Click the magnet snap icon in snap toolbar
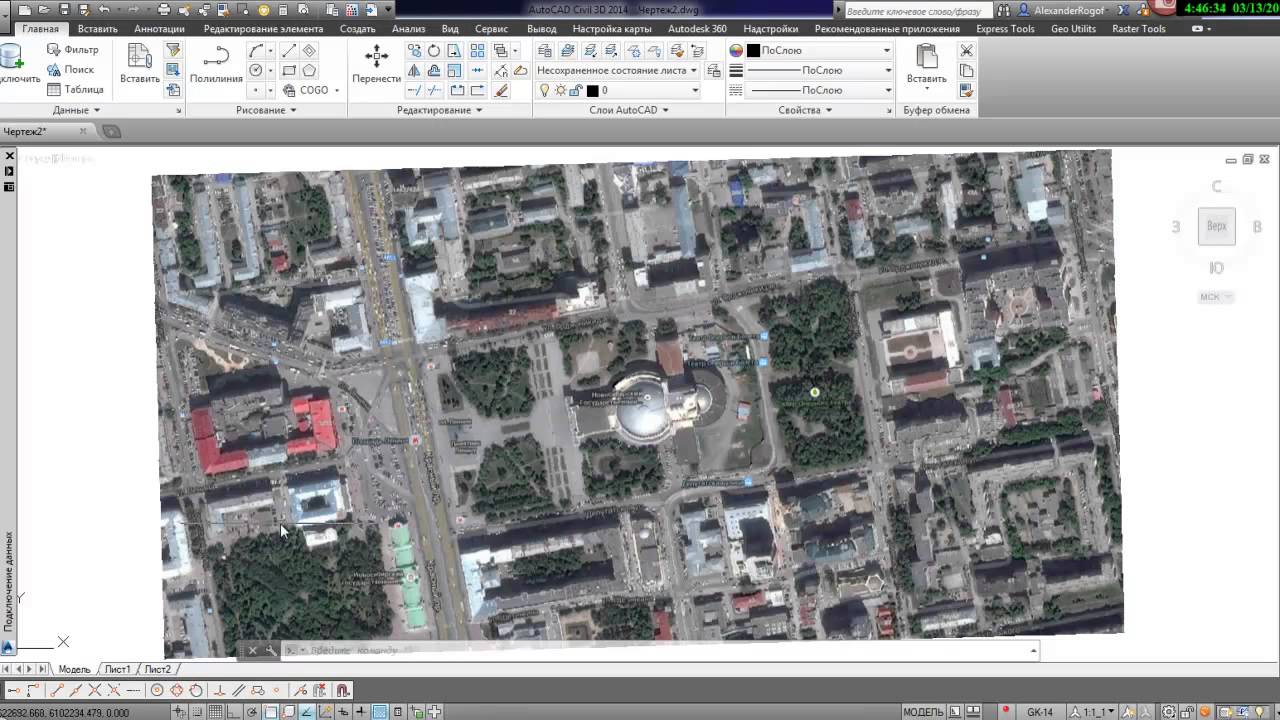The image size is (1280, 720). click(x=342, y=690)
